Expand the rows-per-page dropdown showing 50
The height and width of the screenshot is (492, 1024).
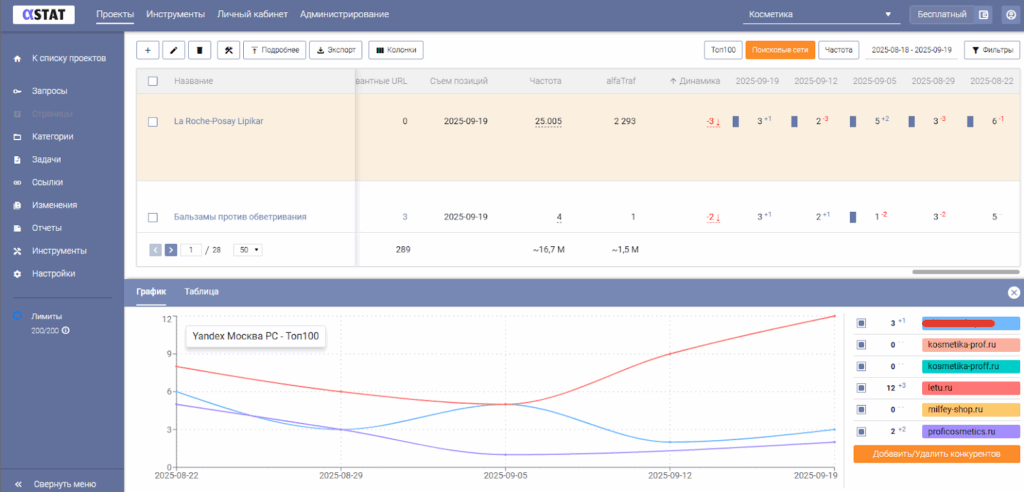click(x=247, y=249)
